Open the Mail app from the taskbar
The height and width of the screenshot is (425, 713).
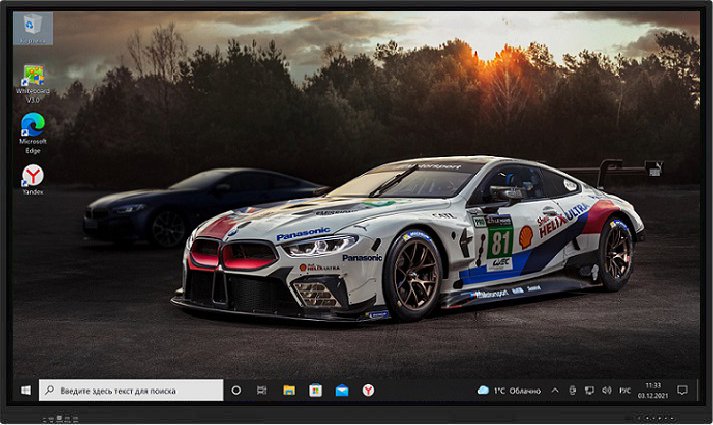[x=342, y=390]
